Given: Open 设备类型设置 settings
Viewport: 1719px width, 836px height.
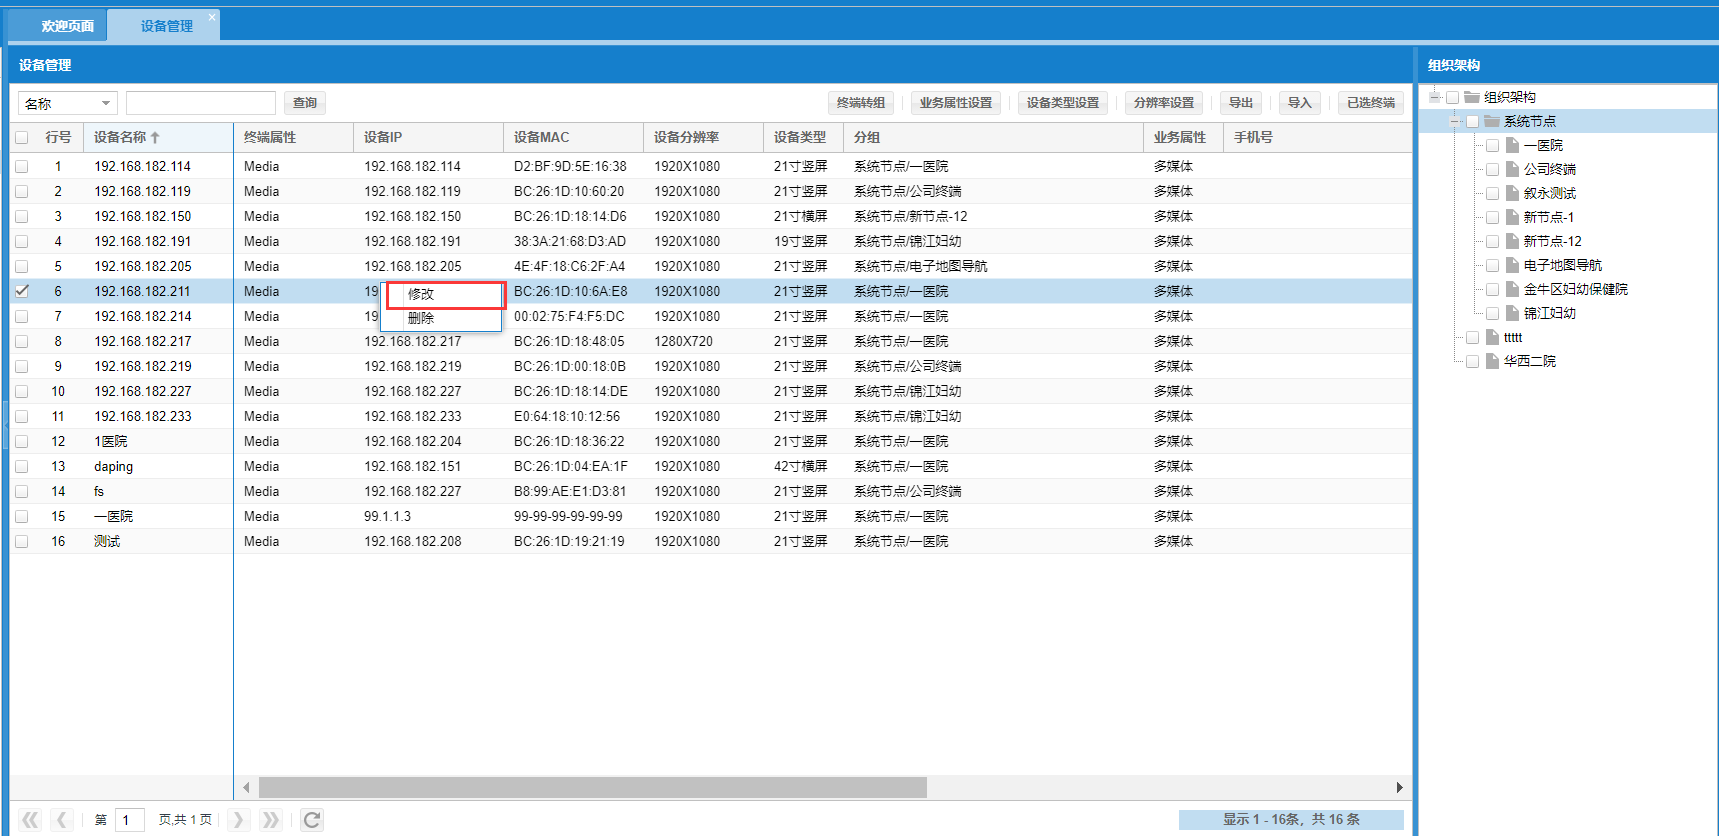Looking at the screenshot, I should (1063, 103).
